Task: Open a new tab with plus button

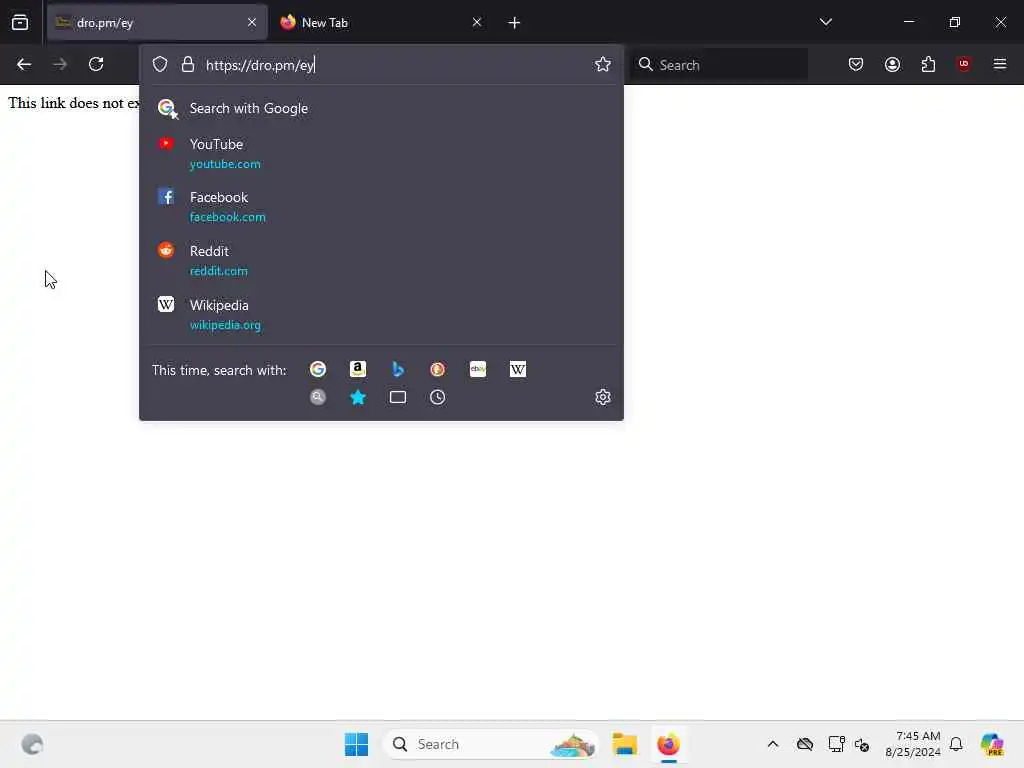Action: (514, 23)
